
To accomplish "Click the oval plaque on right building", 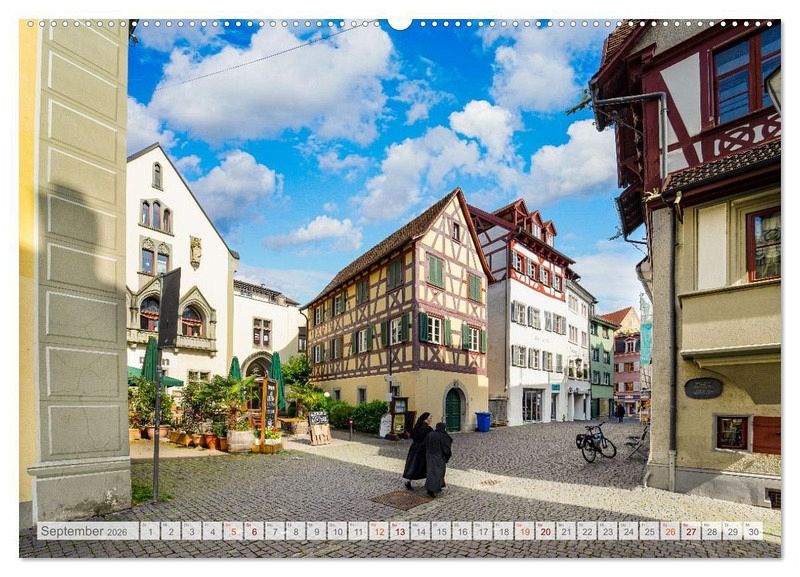I will [703, 388].
